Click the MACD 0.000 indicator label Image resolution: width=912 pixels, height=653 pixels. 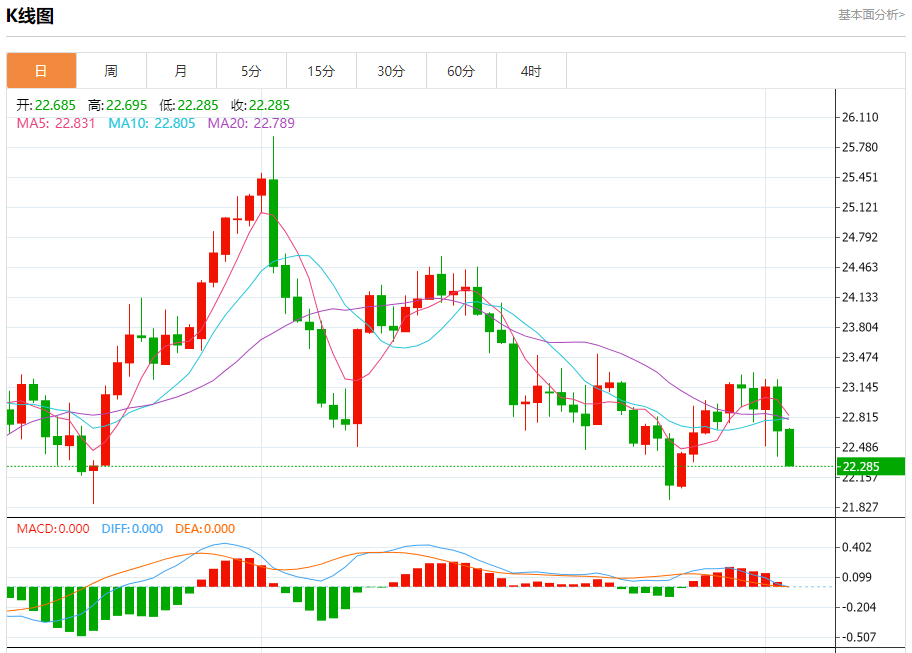tap(53, 529)
